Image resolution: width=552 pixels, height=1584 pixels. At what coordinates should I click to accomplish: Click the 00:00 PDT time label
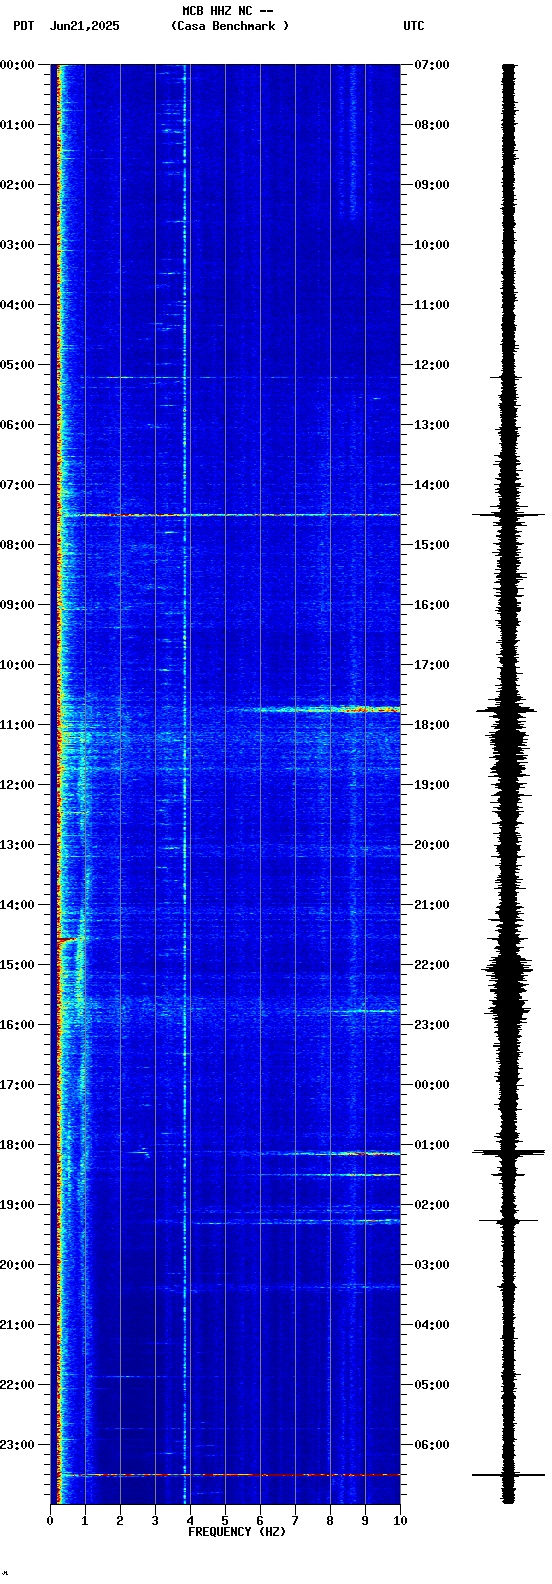(18, 65)
